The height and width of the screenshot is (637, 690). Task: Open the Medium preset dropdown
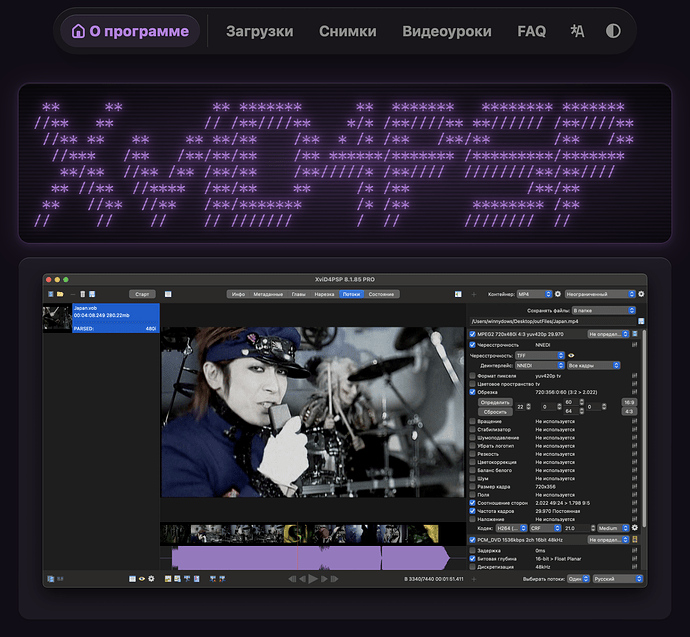613,528
